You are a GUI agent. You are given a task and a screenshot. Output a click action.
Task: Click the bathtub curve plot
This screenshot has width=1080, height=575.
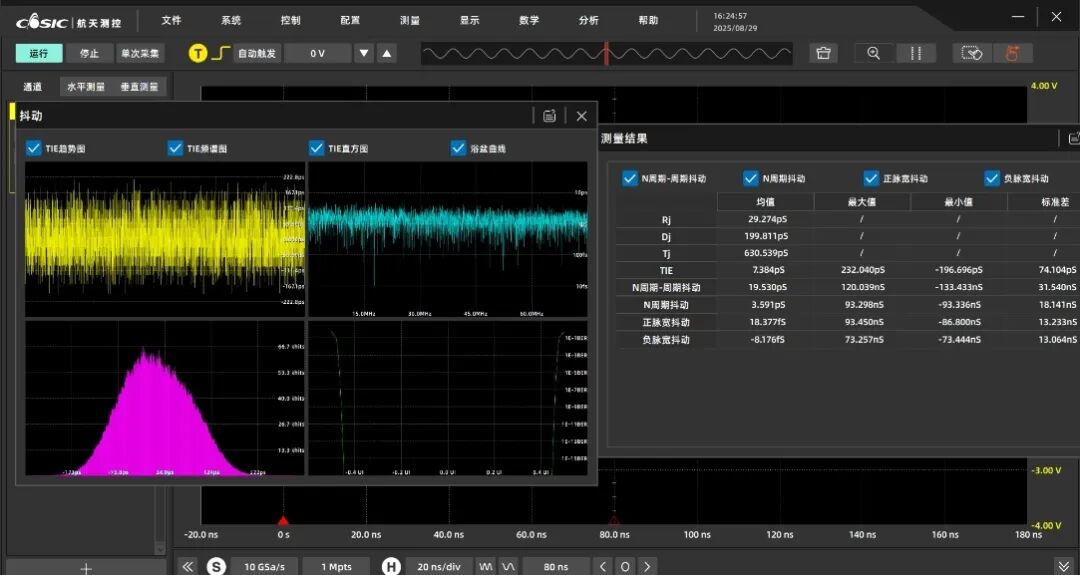(x=448, y=398)
